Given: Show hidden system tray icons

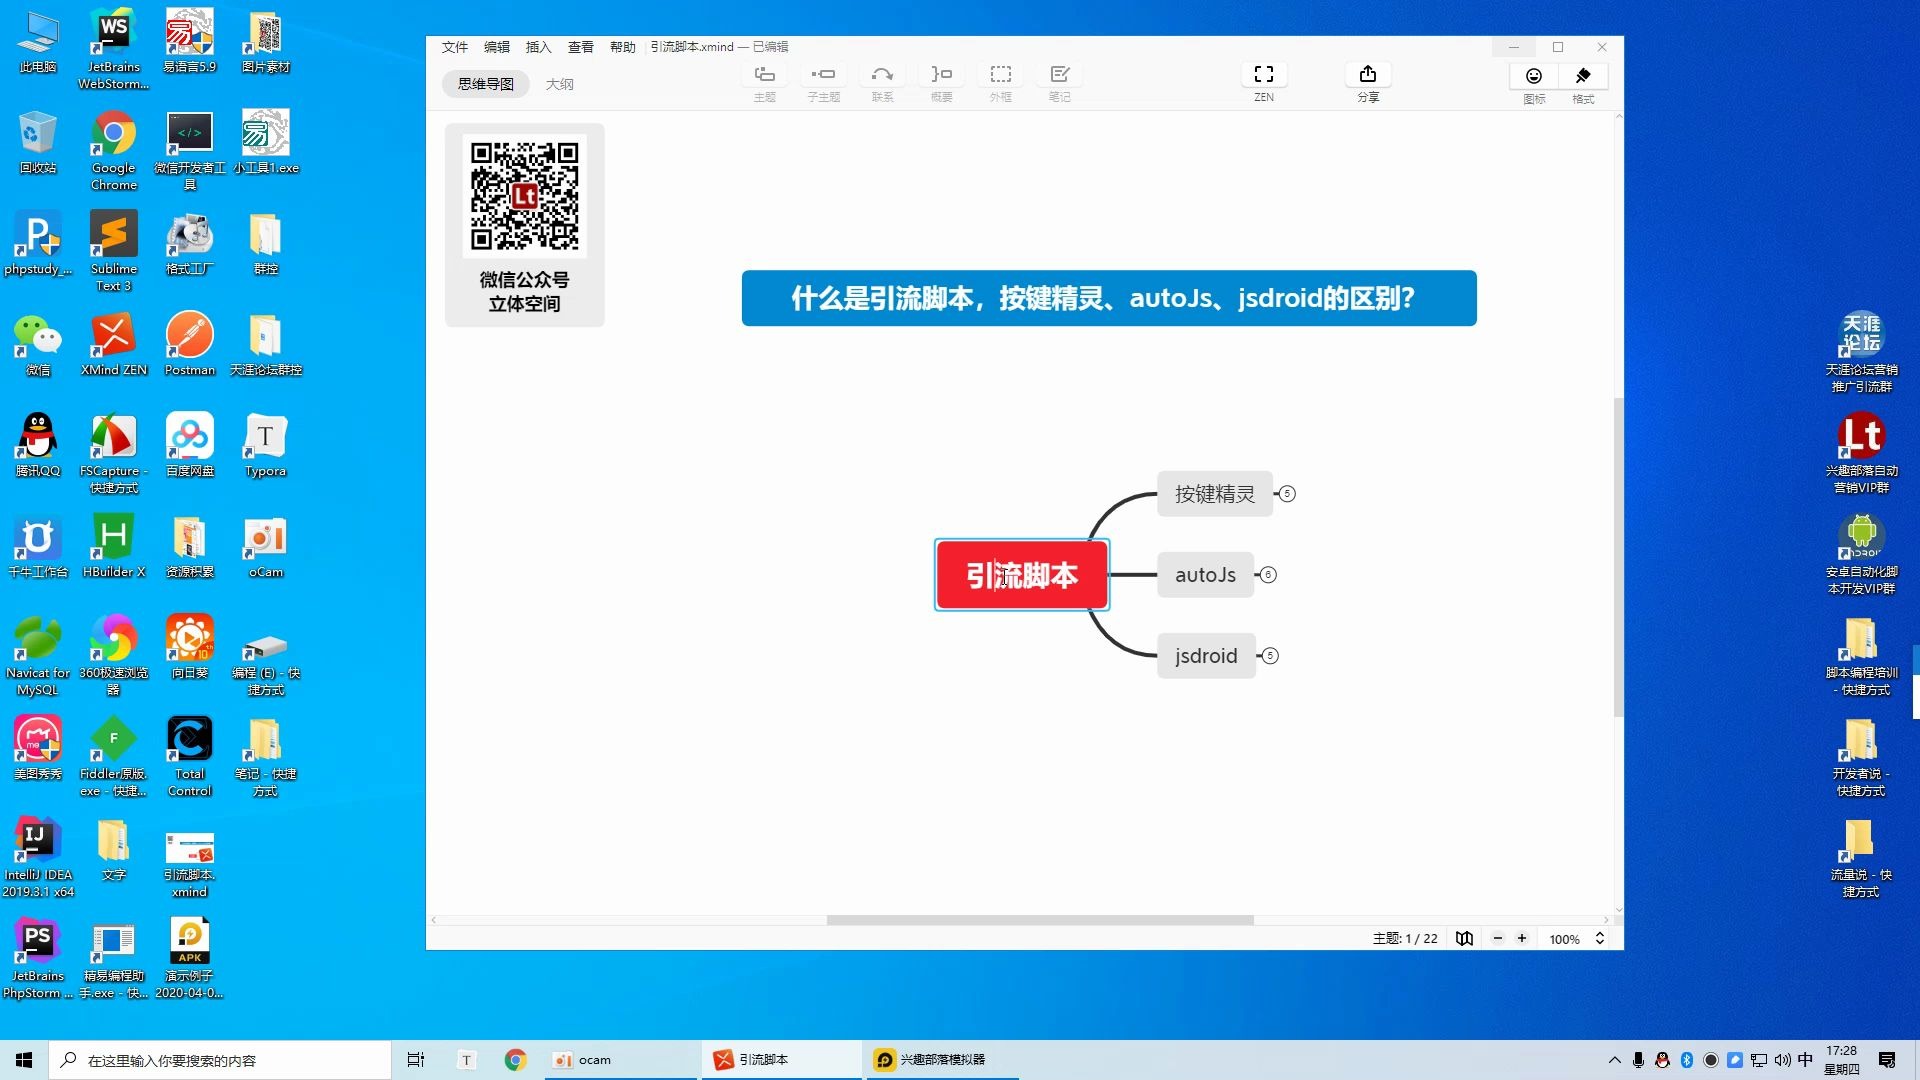Looking at the screenshot, I should click(1614, 1060).
